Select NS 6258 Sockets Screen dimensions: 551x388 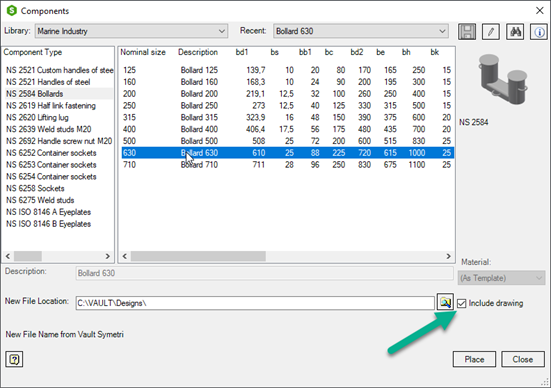35,188
